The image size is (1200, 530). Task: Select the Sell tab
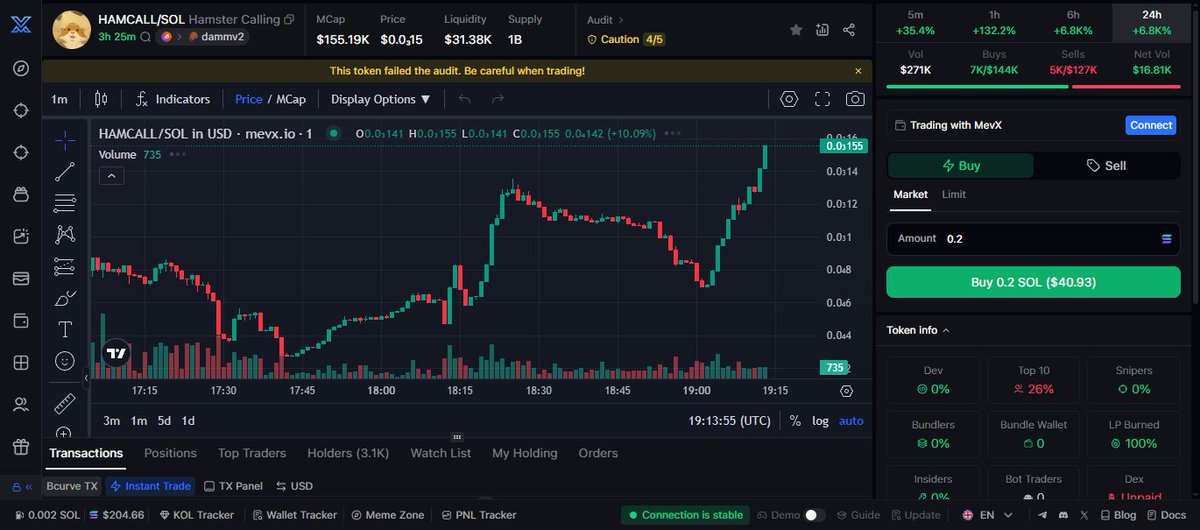click(x=1106, y=166)
